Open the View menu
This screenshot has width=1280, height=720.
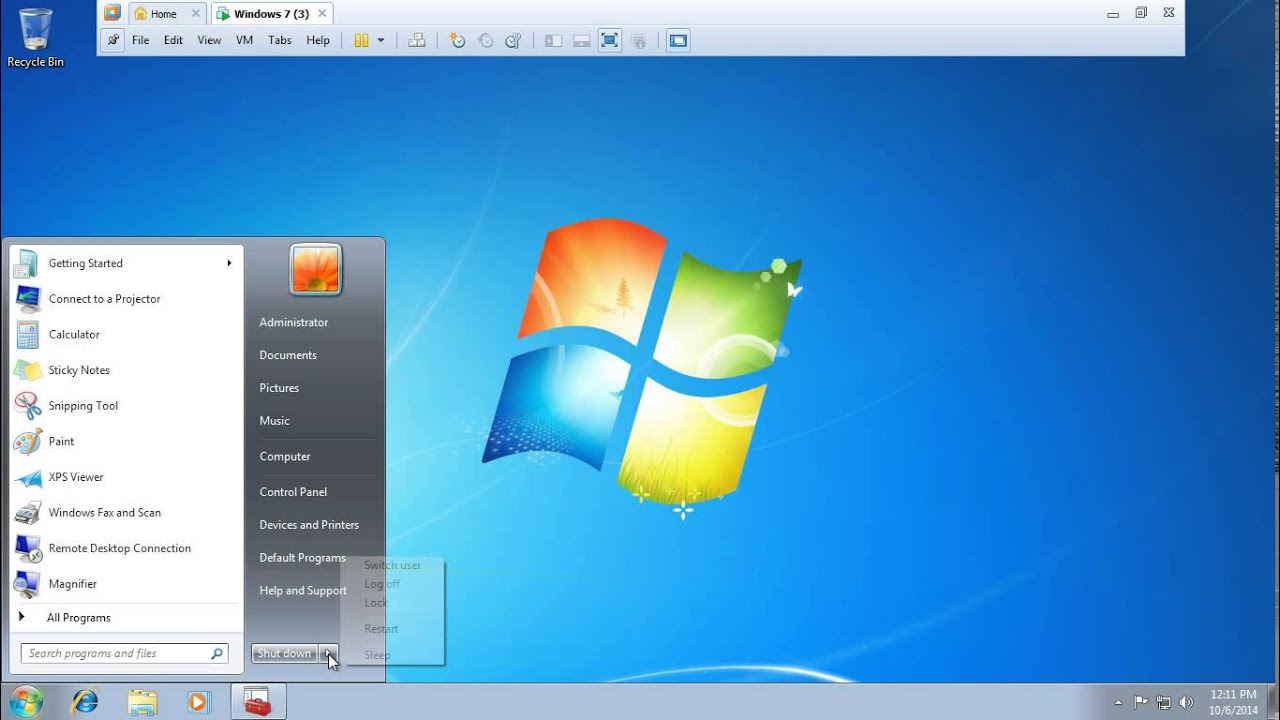pyautogui.click(x=209, y=40)
